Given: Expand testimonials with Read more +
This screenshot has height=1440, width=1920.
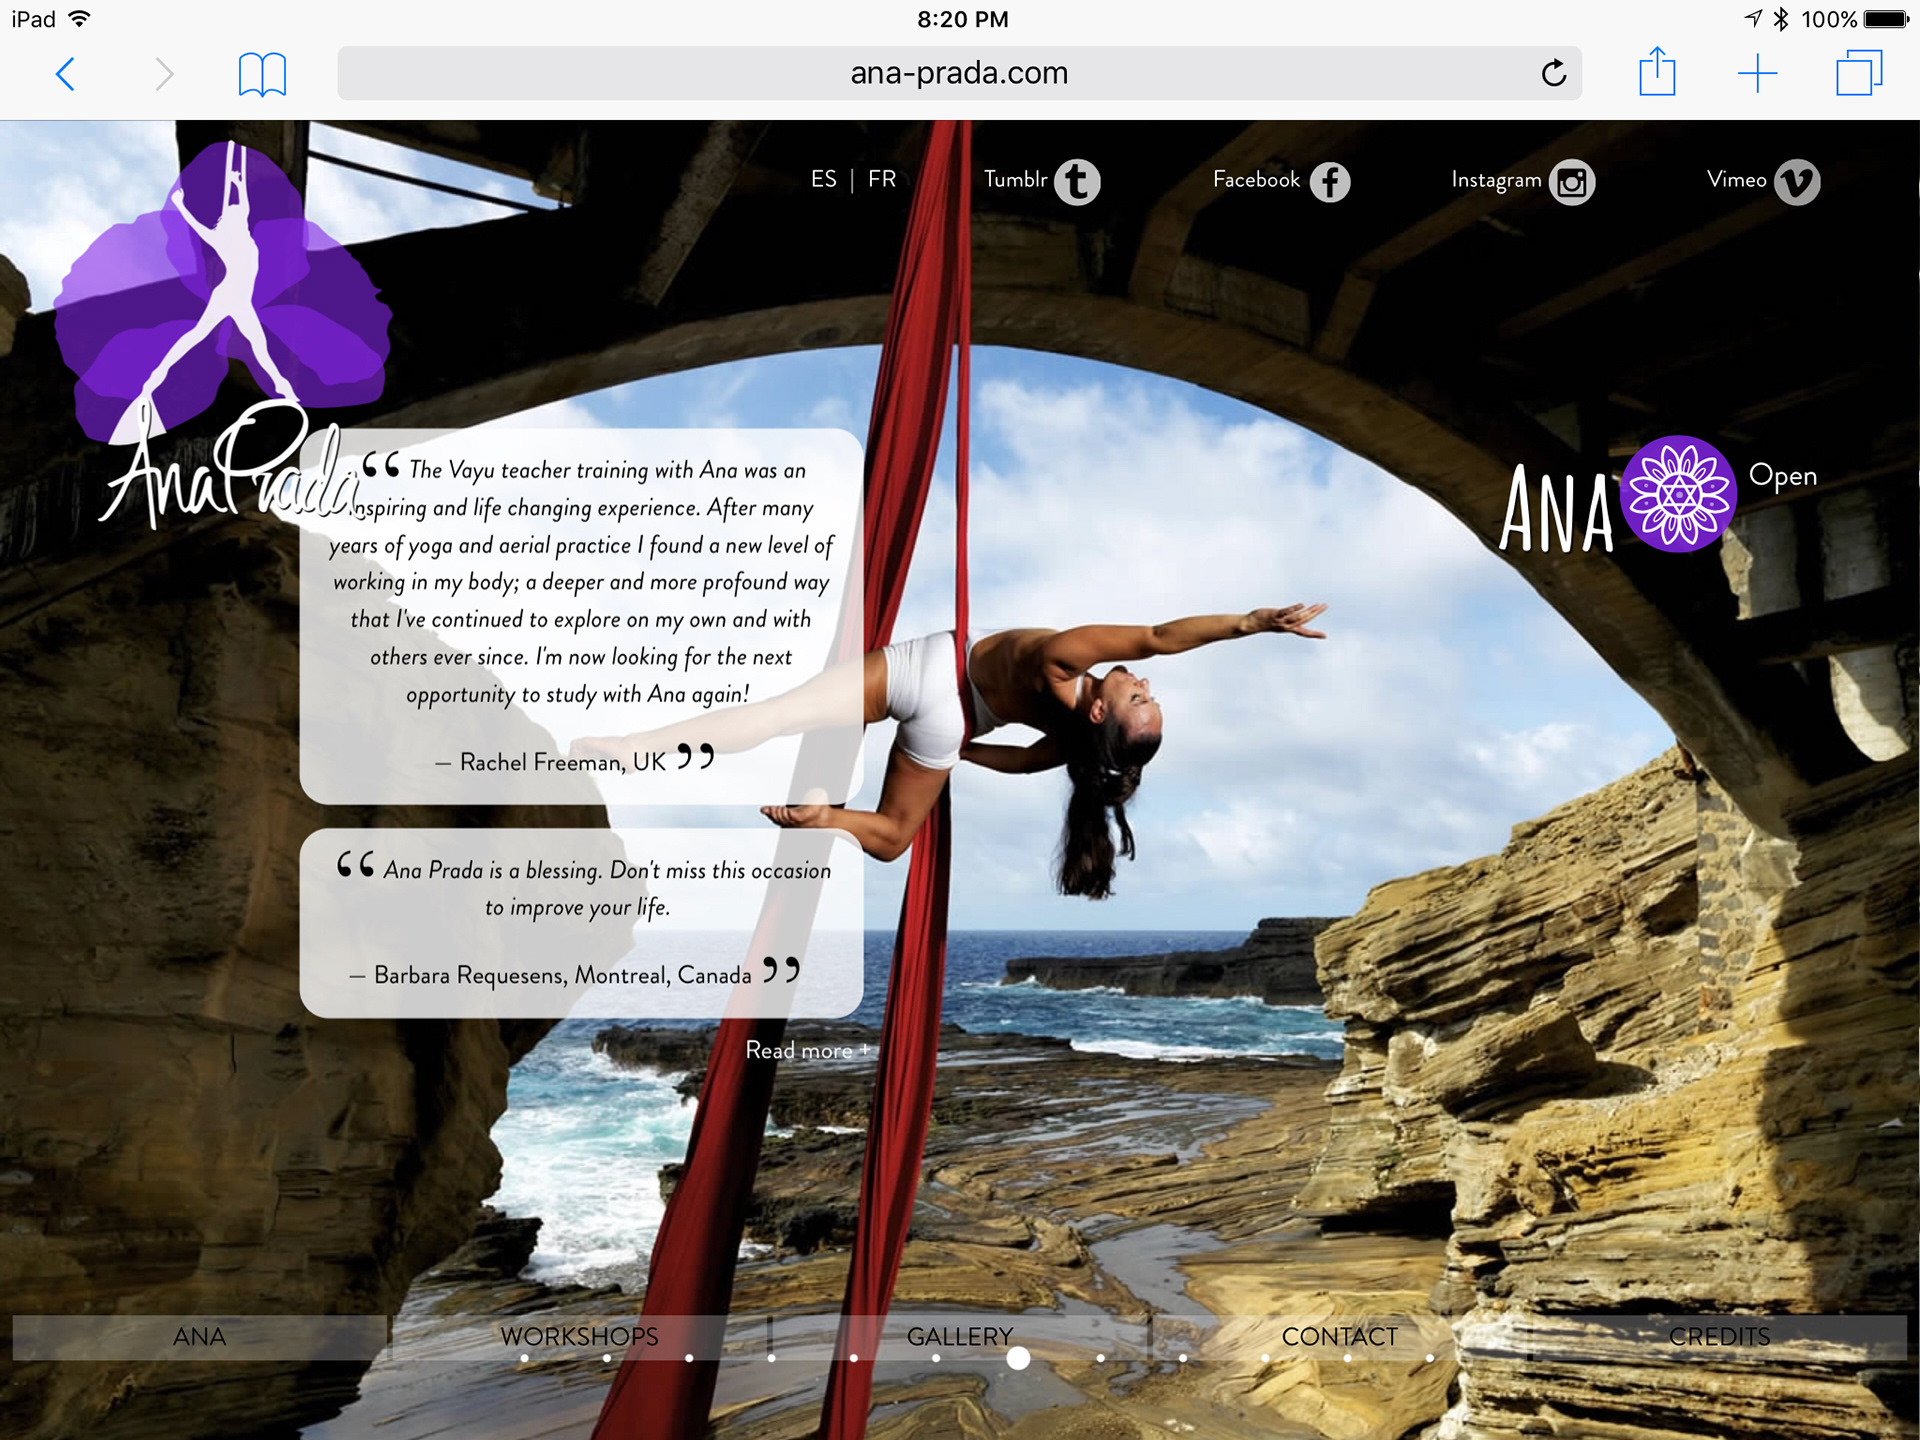Looking at the screenshot, I should [x=807, y=1051].
